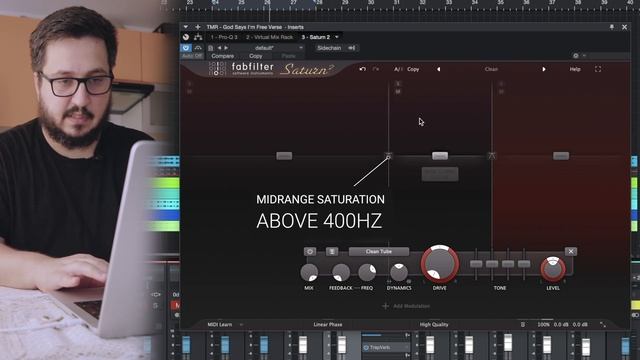This screenshot has width=640, height=360.
Task: Open the default preset dropdown
Action: [268, 48]
